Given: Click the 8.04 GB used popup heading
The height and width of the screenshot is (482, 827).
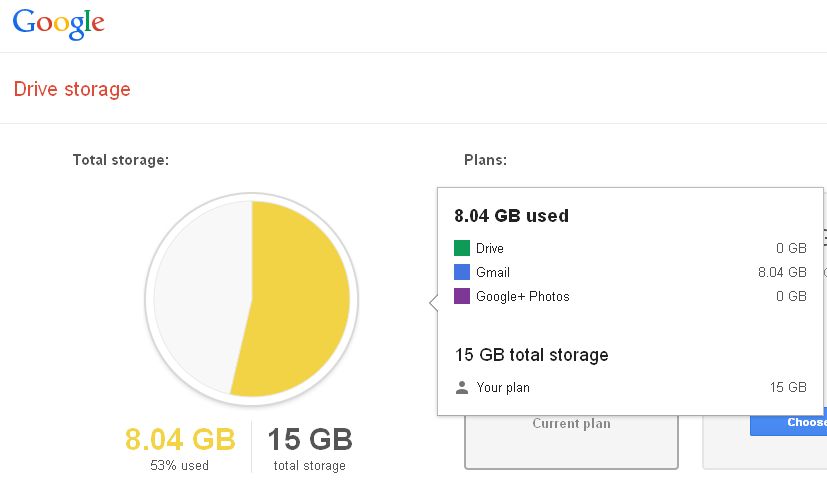Looking at the screenshot, I should [511, 215].
